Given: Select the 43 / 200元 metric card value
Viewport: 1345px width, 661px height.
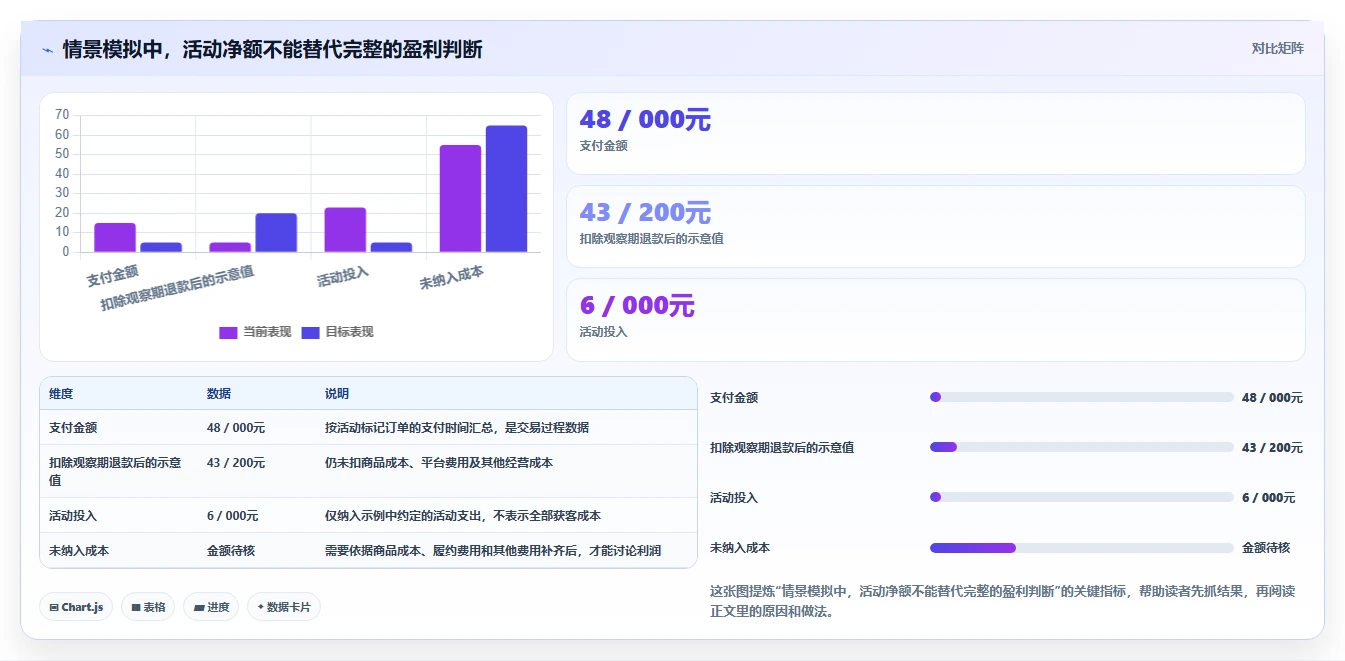Looking at the screenshot, I should tap(645, 213).
